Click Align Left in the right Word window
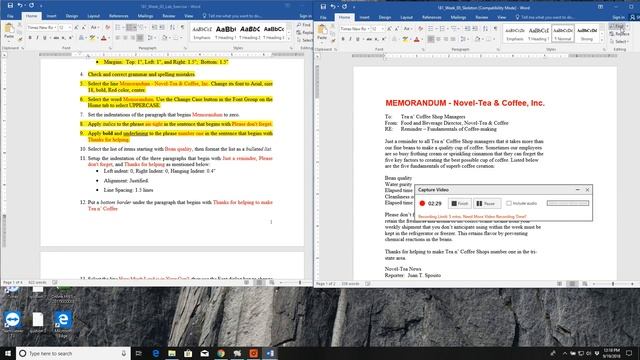 click(431, 39)
